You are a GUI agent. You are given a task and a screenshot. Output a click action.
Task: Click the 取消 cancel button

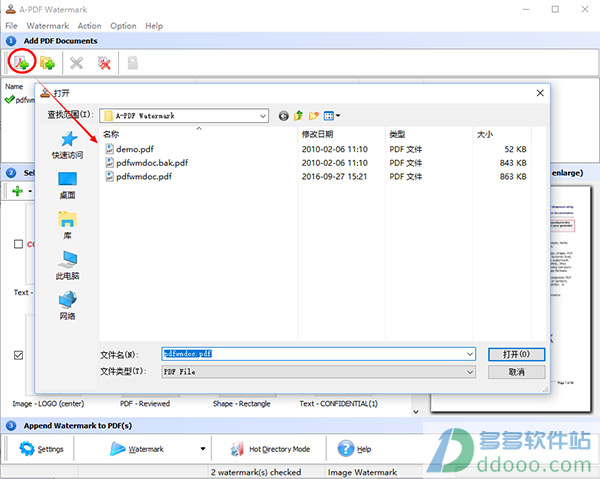(517, 372)
